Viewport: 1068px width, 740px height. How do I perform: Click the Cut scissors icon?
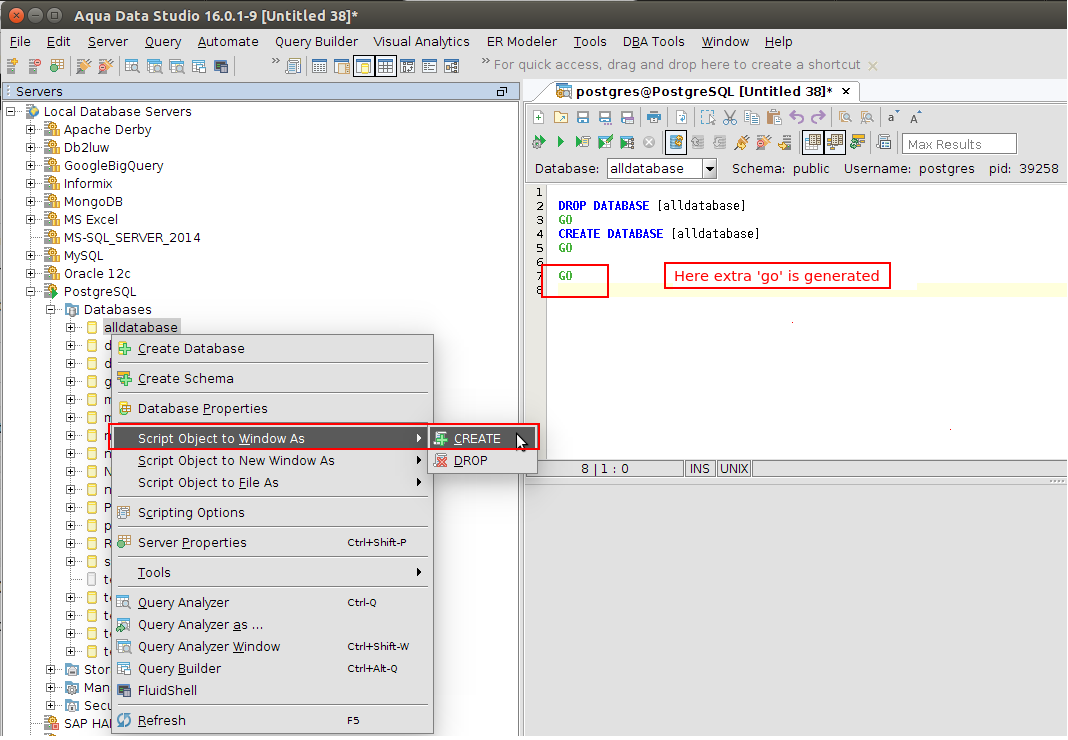[x=729, y=117]
